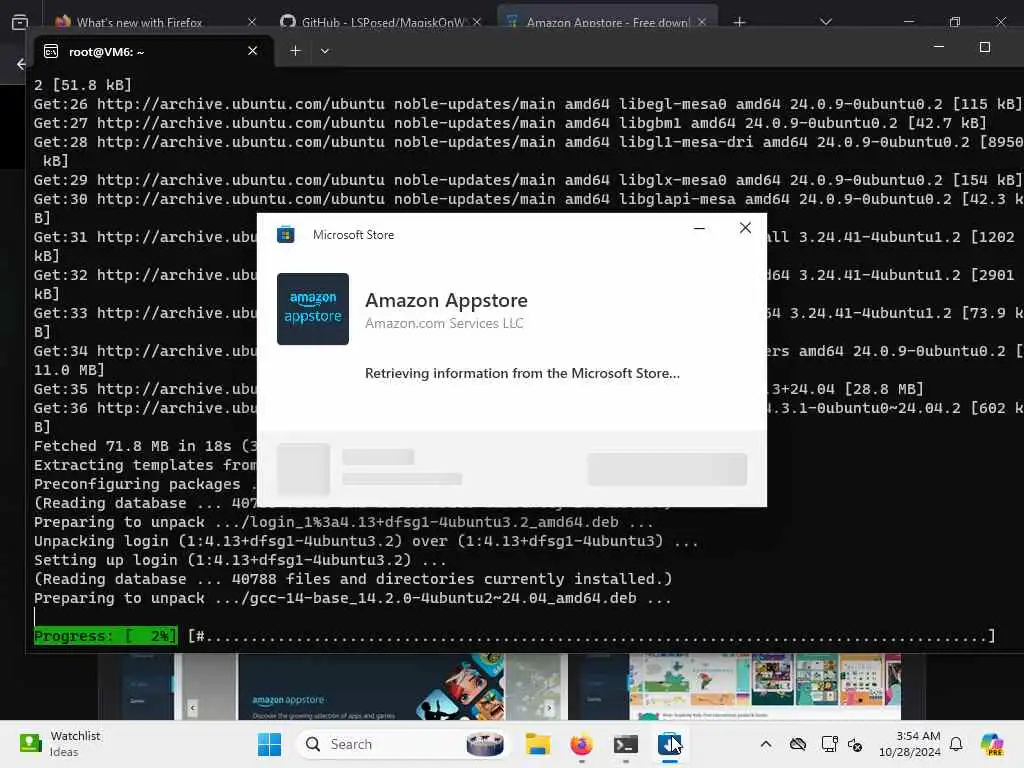
Task: Select the Amazon Appstore title text
Action: [x=446, y=300]
